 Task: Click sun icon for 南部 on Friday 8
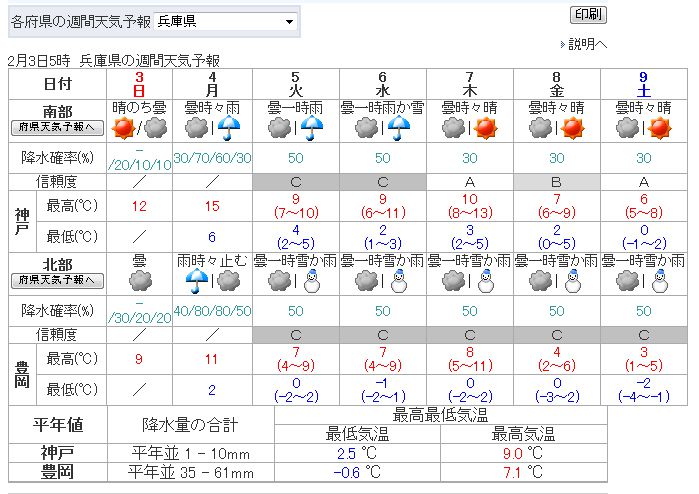click(x=572, y=128)
